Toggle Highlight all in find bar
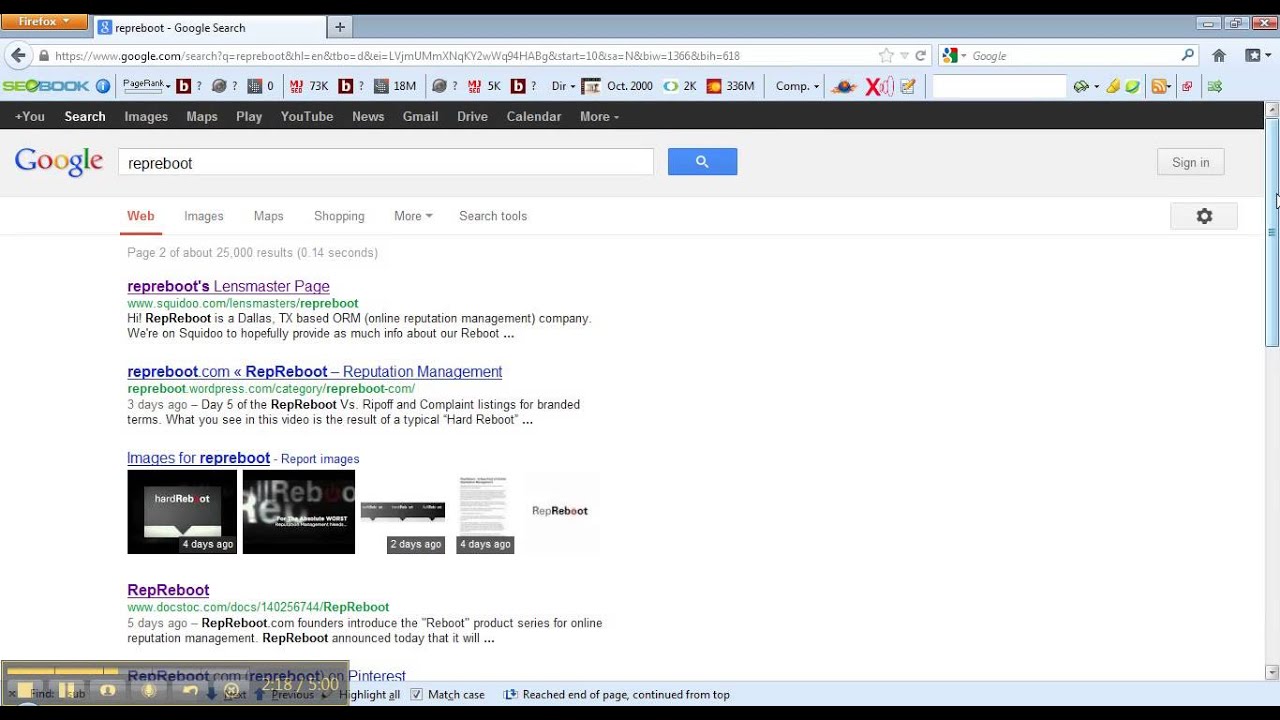 tap(369, 694)
